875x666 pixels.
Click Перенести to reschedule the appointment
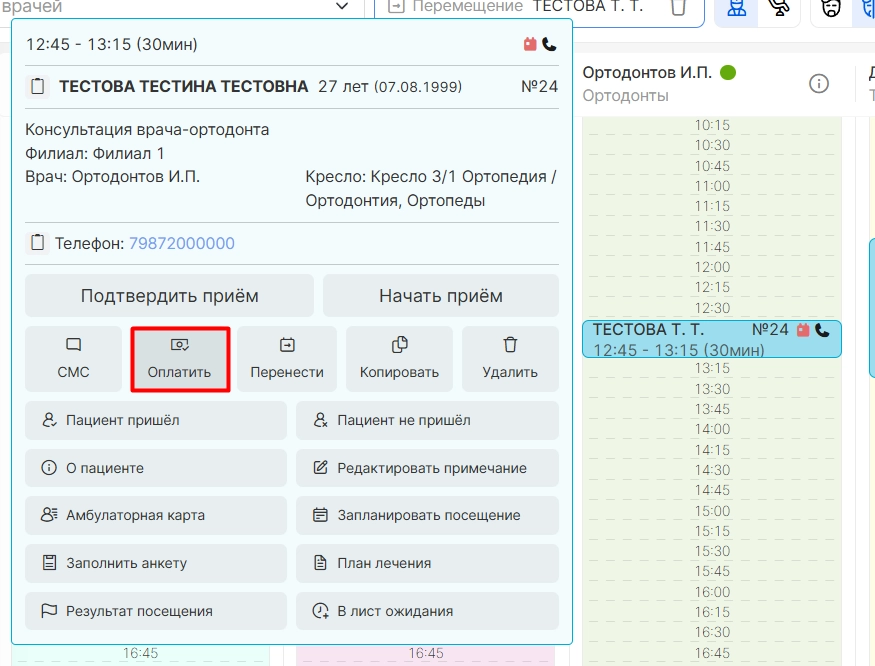click(x=287, y=359)
